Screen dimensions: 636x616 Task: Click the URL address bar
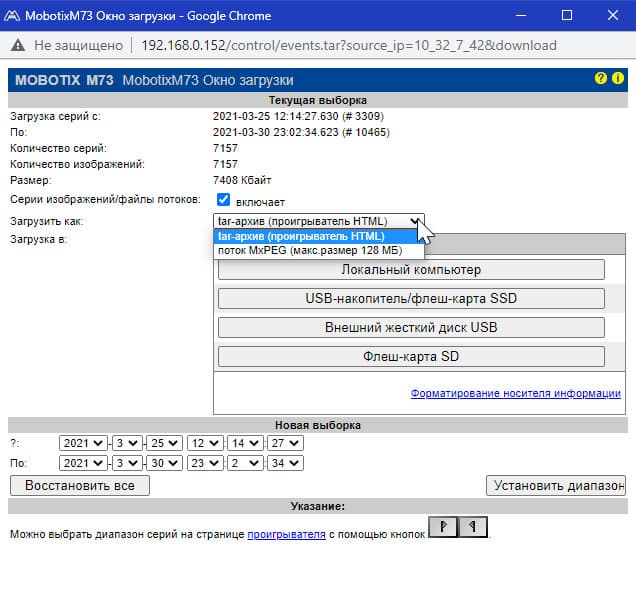(x=349, y=45)
